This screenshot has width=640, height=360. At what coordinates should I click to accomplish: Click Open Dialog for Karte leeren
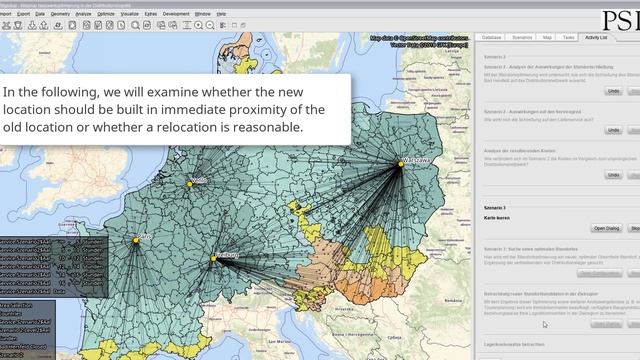(x=607, y=228)
